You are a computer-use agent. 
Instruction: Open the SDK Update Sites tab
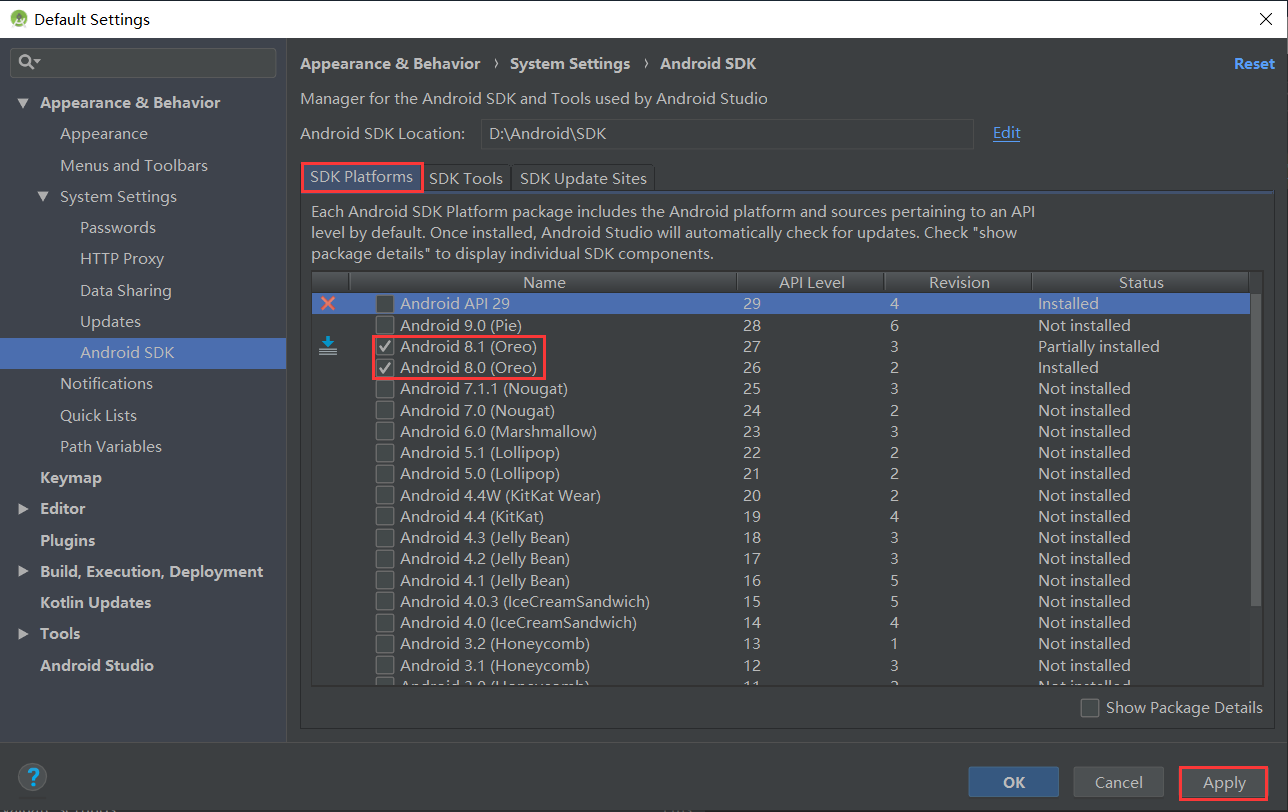pyautogui.click(x=583, y=178)
